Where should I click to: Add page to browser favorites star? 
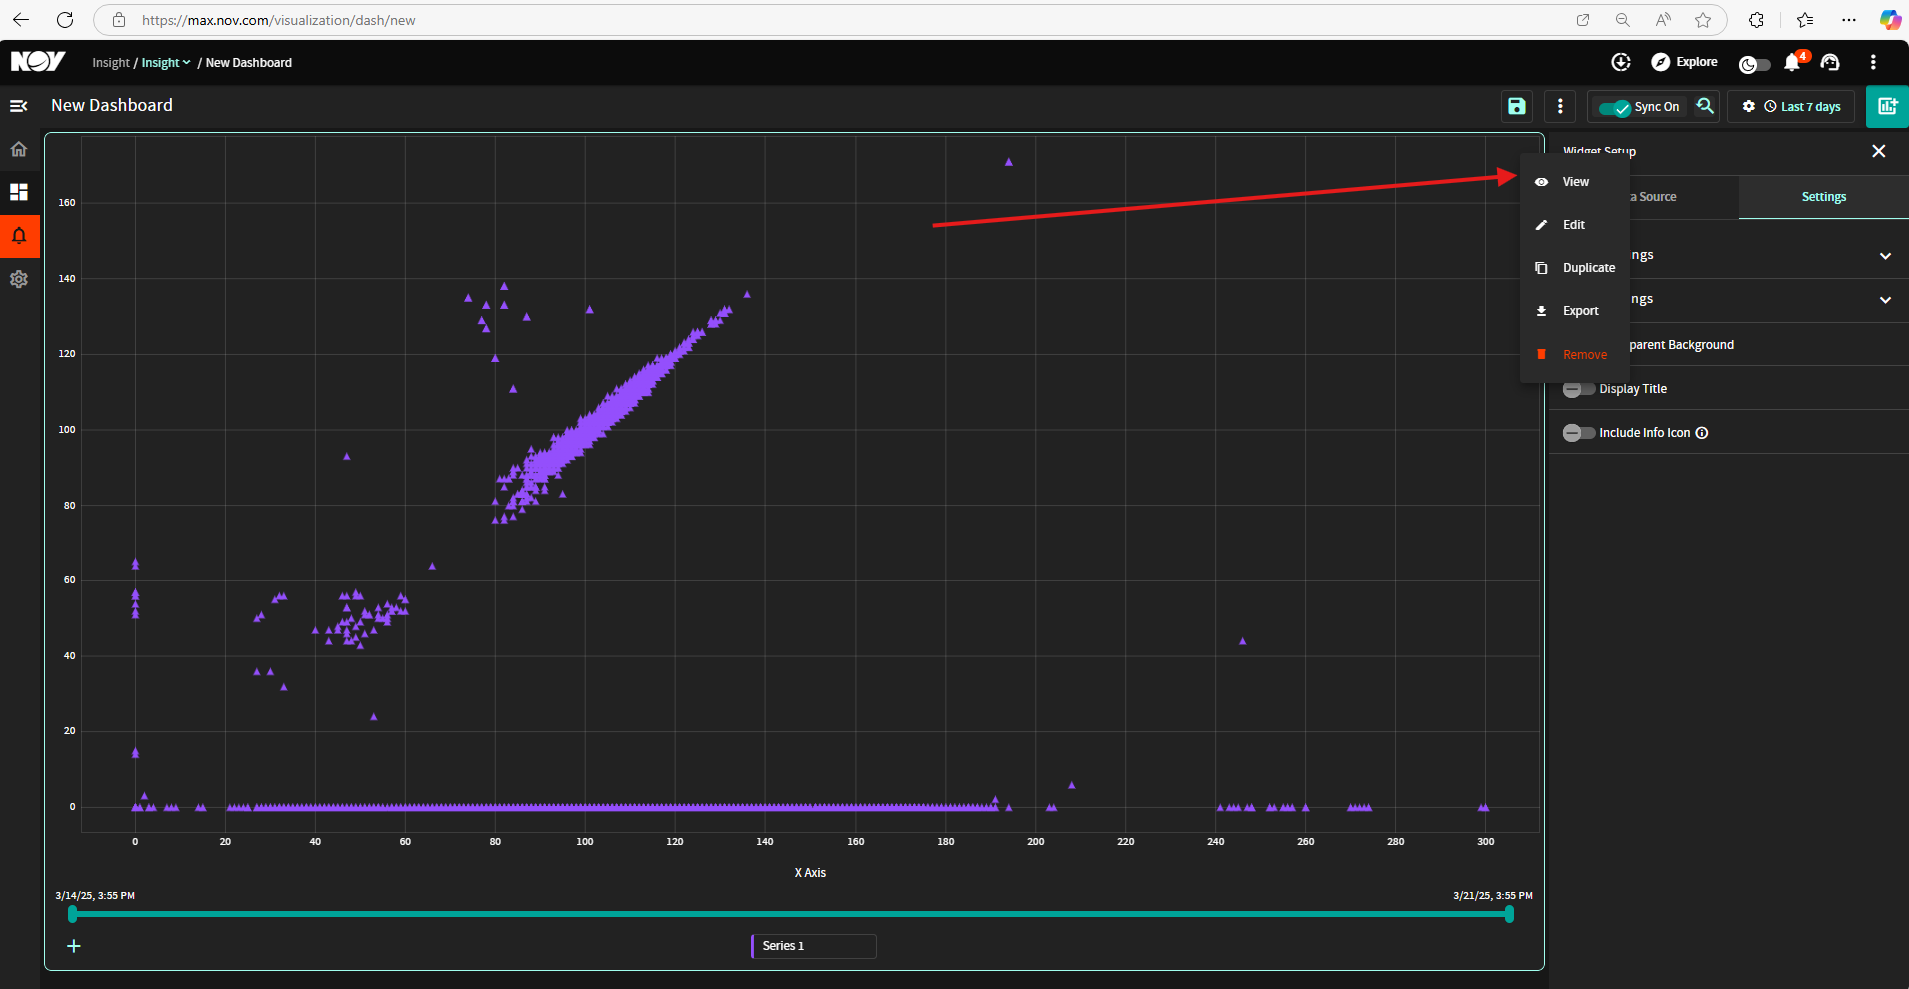[x=1703, y=20]
